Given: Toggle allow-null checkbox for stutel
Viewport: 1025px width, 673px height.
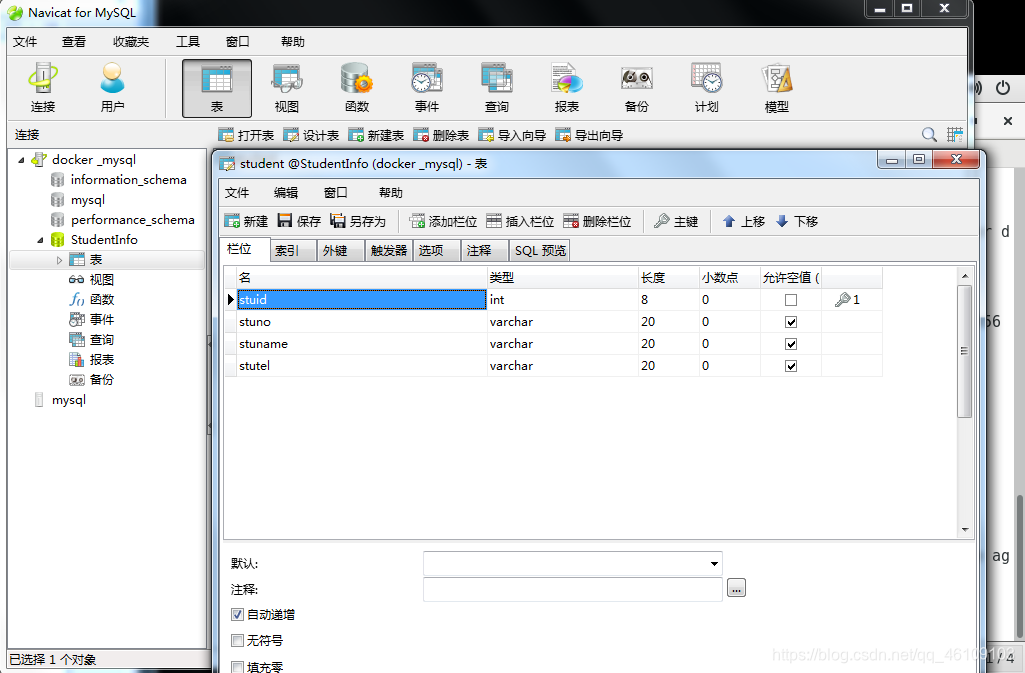Looking at the screenshot, I should (x=791, y=366).
